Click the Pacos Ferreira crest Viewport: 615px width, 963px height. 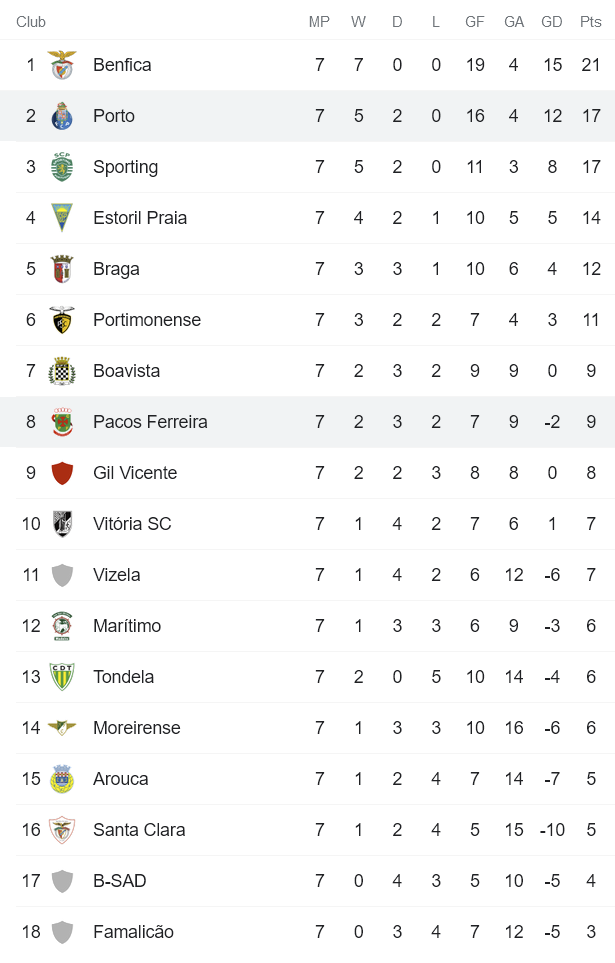tap(62, 422)
